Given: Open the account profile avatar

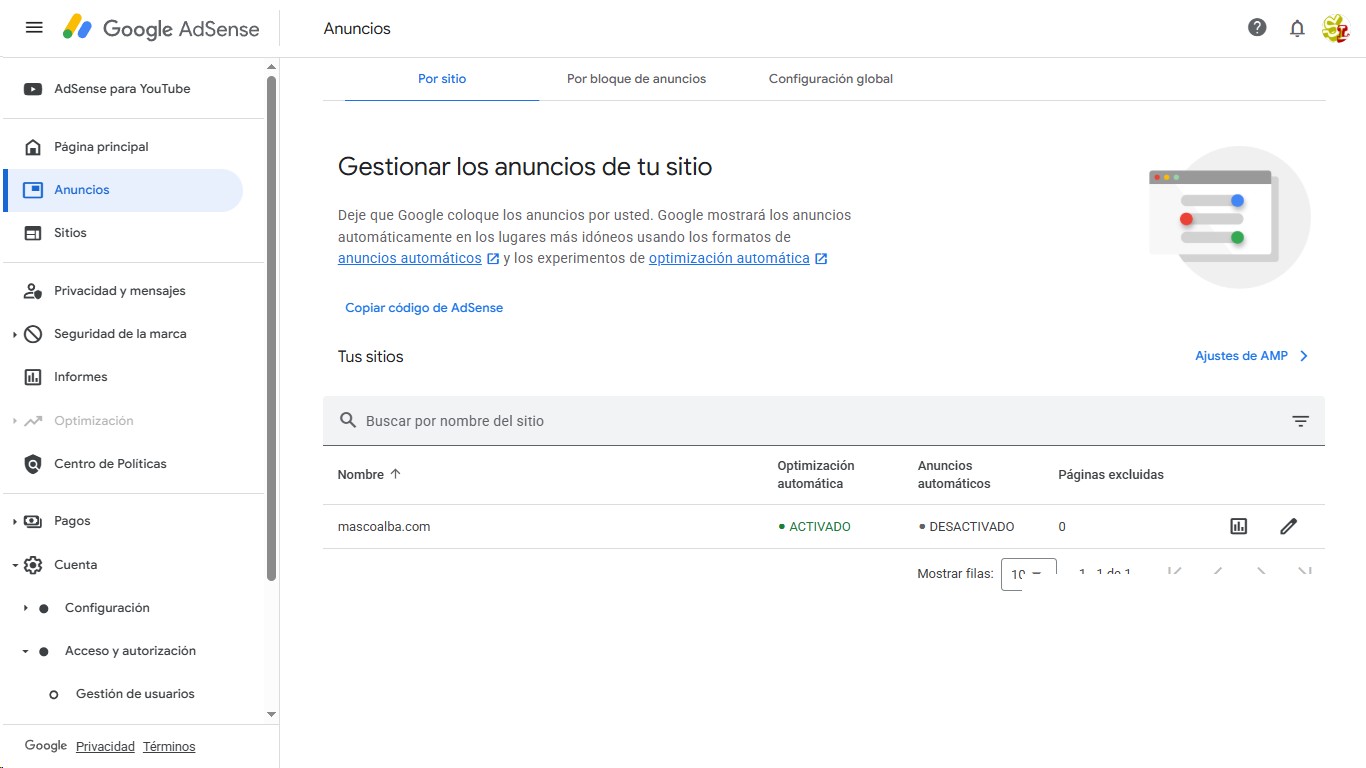Looking at the screenshot, I should tap(1336, 28).
